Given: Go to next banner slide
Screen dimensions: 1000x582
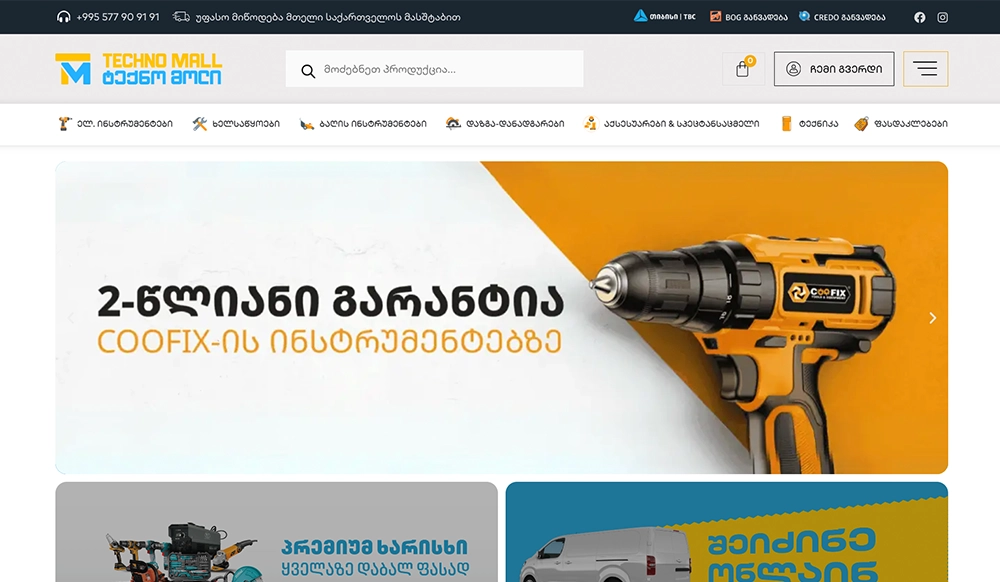Looking at the screenshot, I should 932,318.
